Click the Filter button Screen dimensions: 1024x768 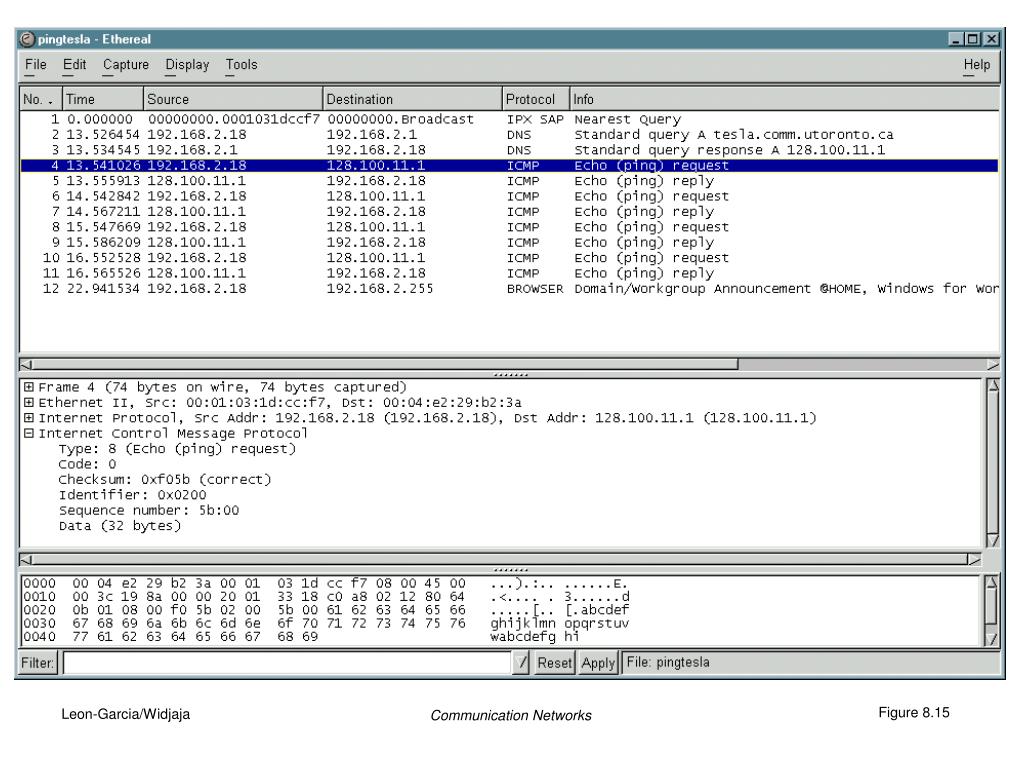(x=38, y=663)
